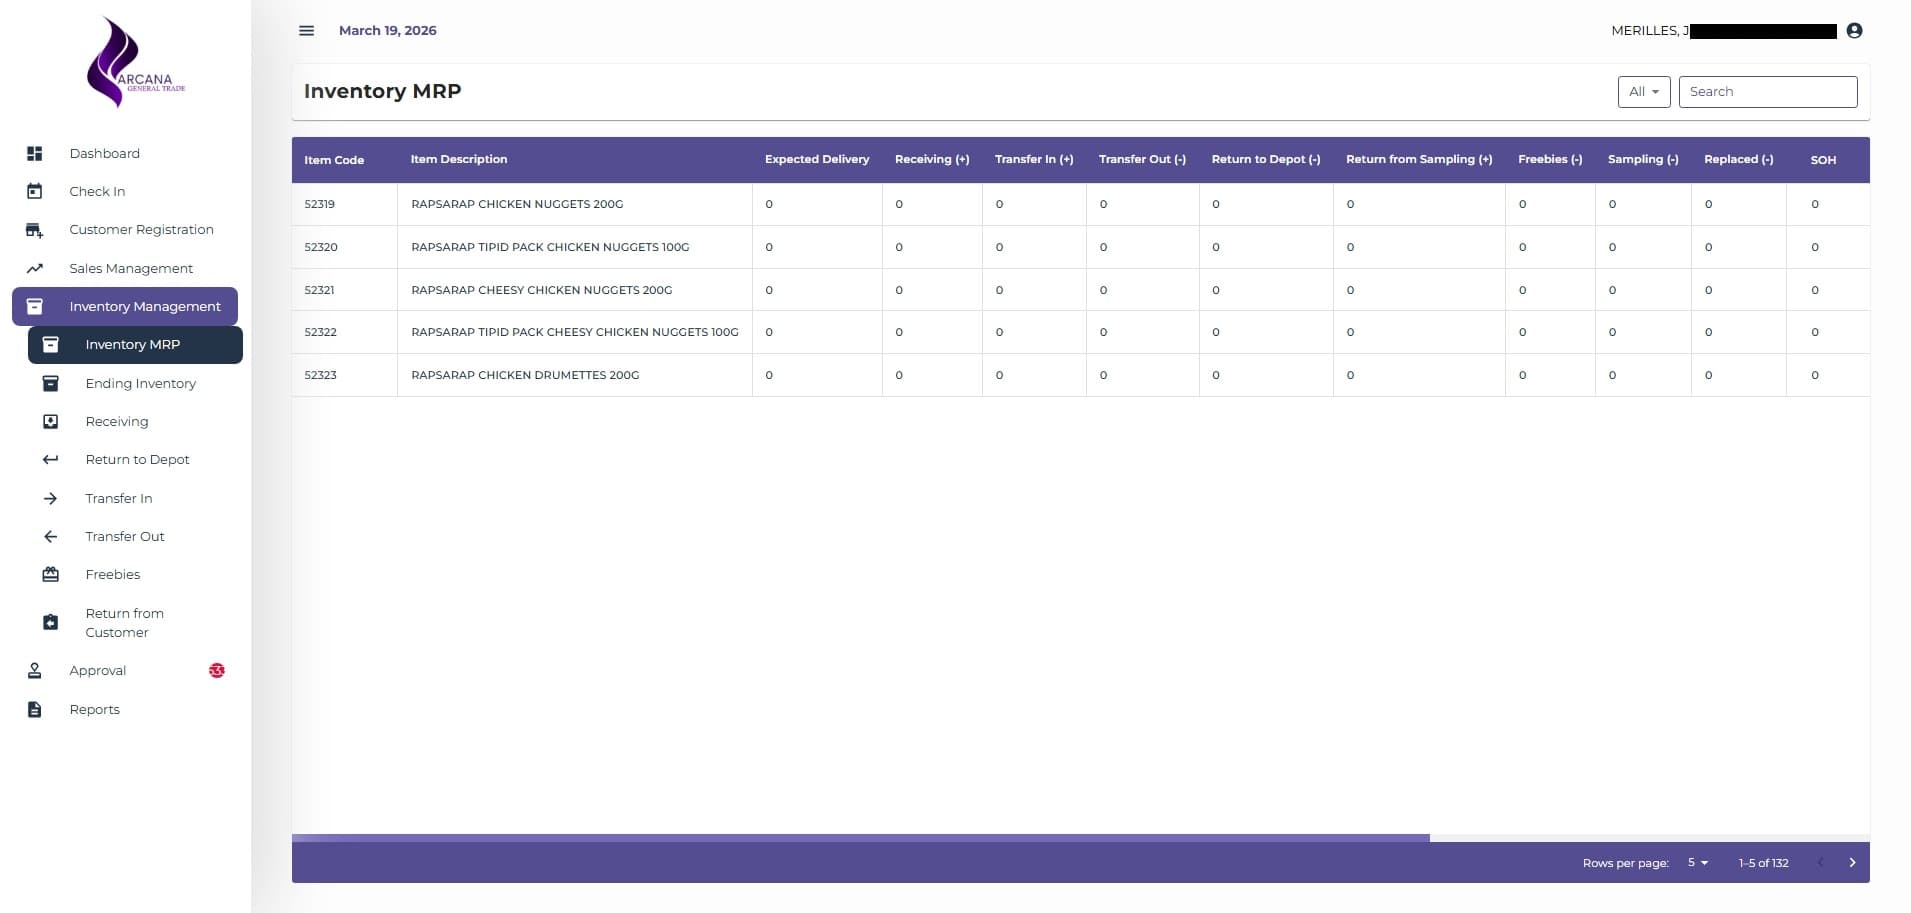Open the Reports menu item
The height and width of the screenshot is (913, 1911).
pos(94,709)
